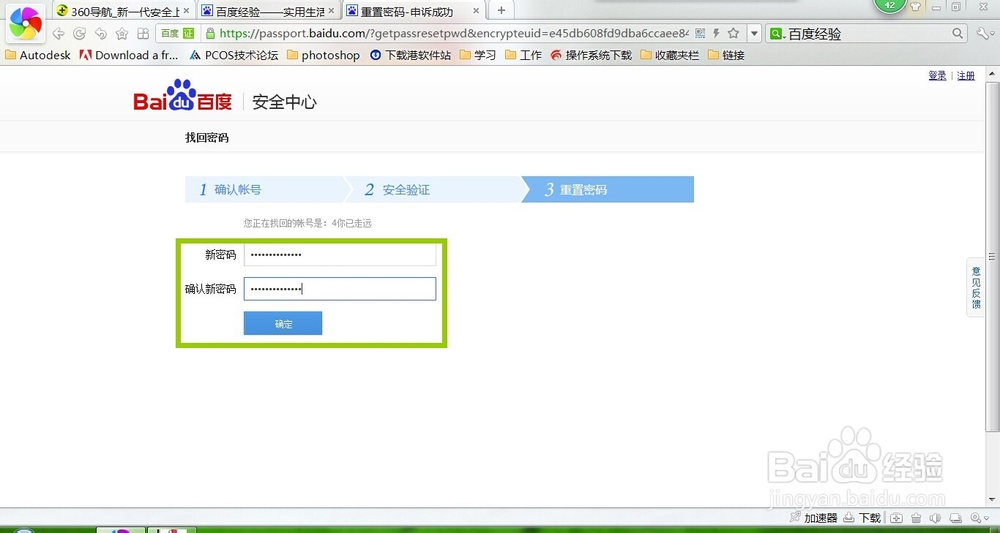The width and height of the screenshot is (1000, 533).
Task: Open a new tab with plus button
Action: pos(501,10)
